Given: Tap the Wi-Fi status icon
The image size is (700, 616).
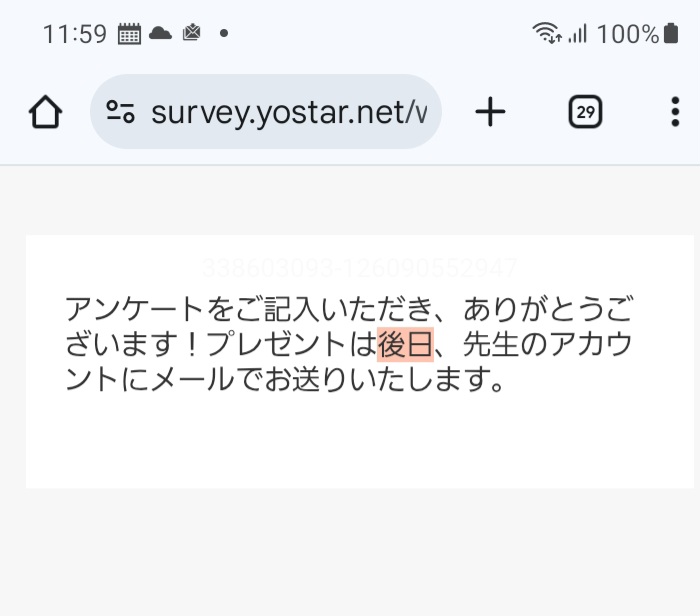Looking at the screenshot, I should point(547,34).
